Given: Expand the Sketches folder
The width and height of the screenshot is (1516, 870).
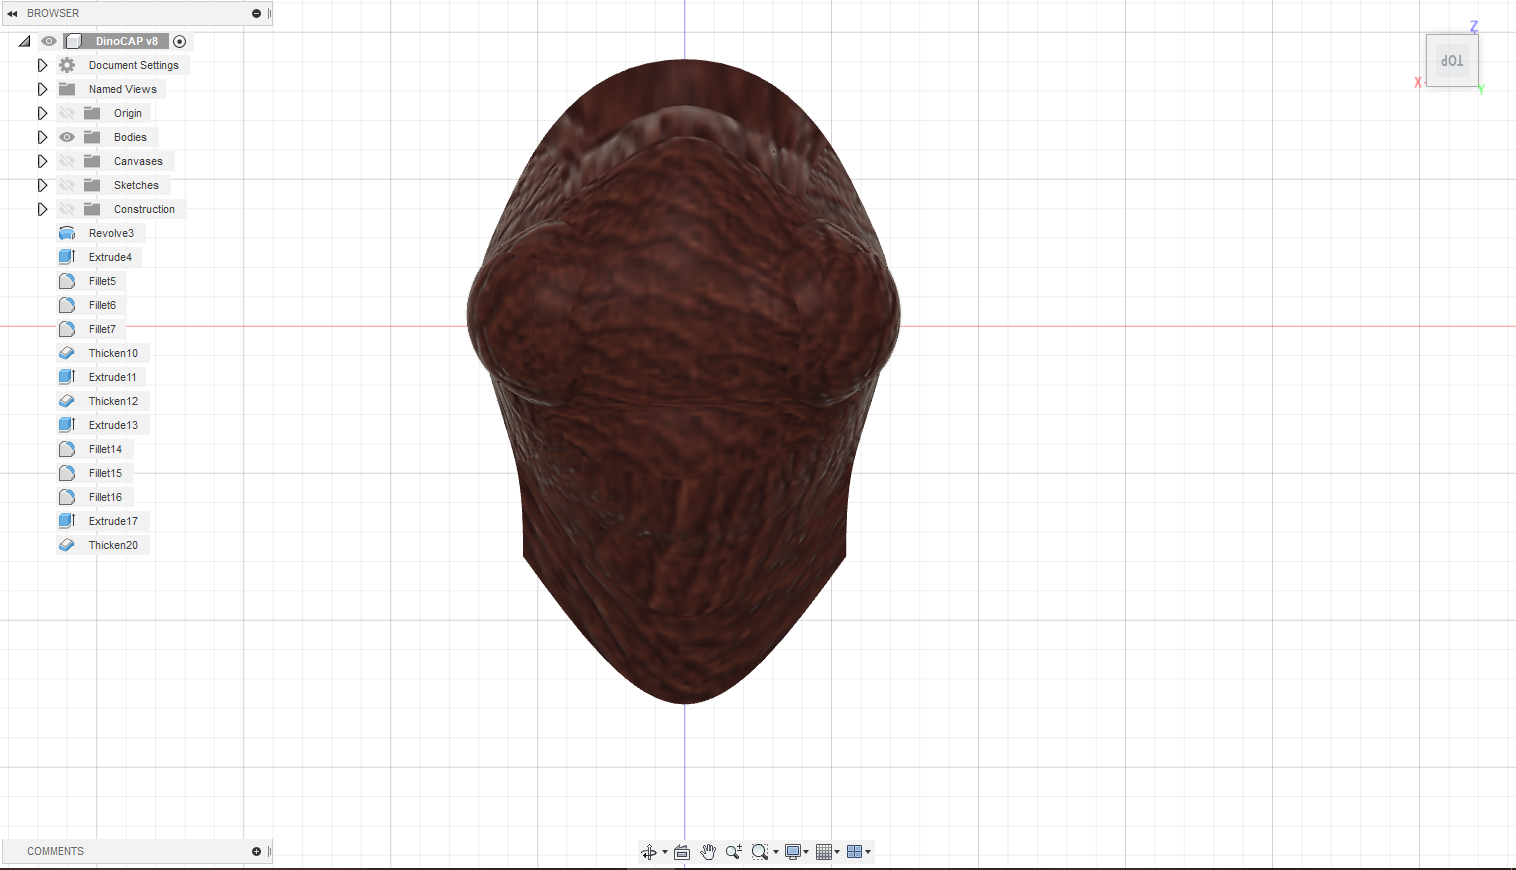Looking at the screenshot, I should (42, 185).
